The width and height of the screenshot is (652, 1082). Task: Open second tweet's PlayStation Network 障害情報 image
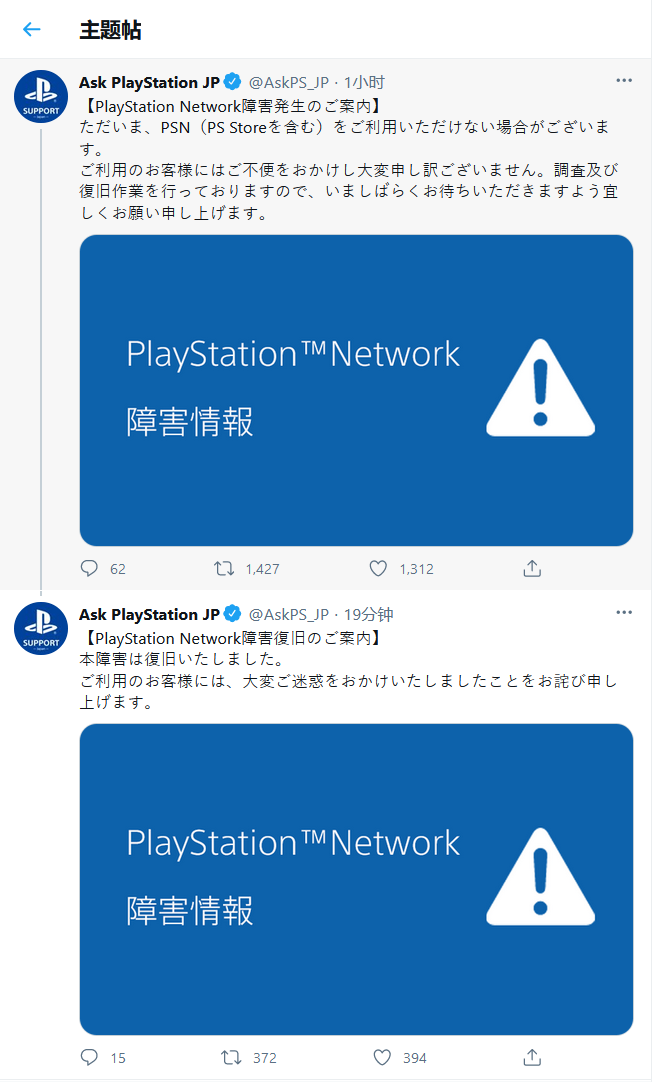[x=356, y=879]
